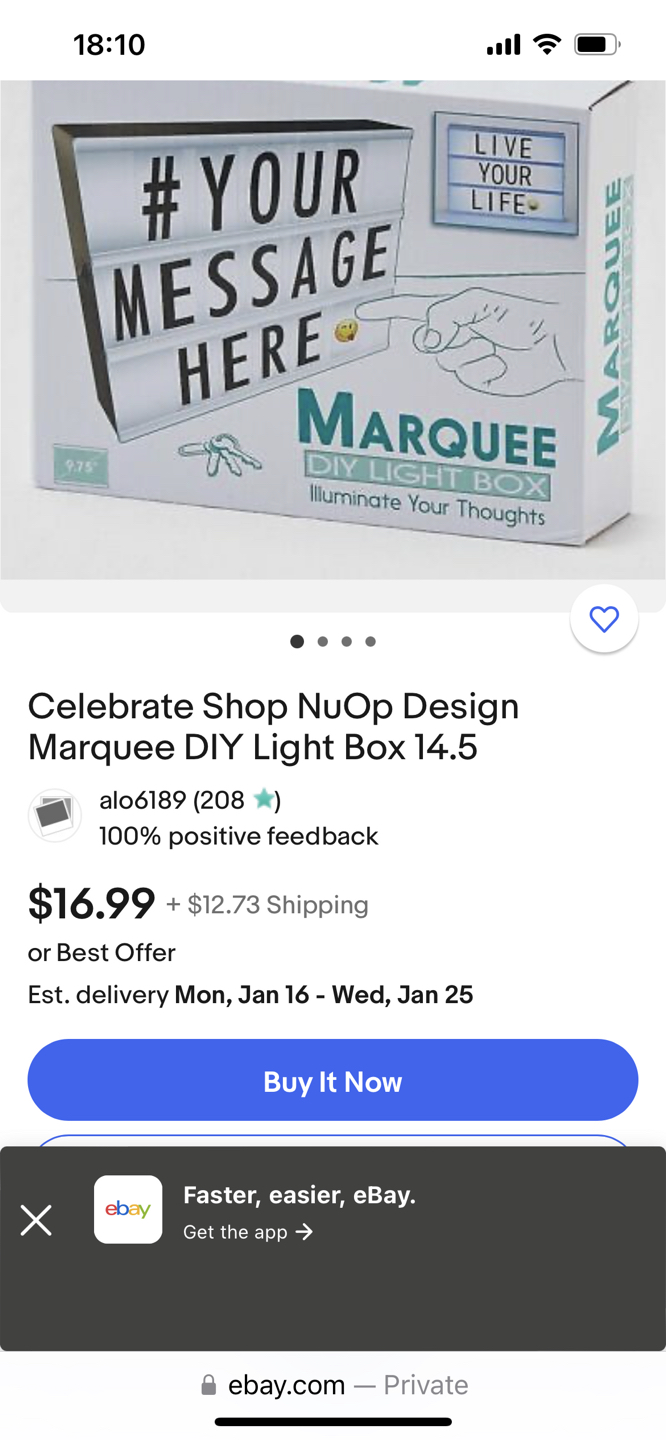Tap the Celebrate Shop NuOp Design title
Image resolution: width=666 pixels, height=1440 pixels.
(273, 726)
